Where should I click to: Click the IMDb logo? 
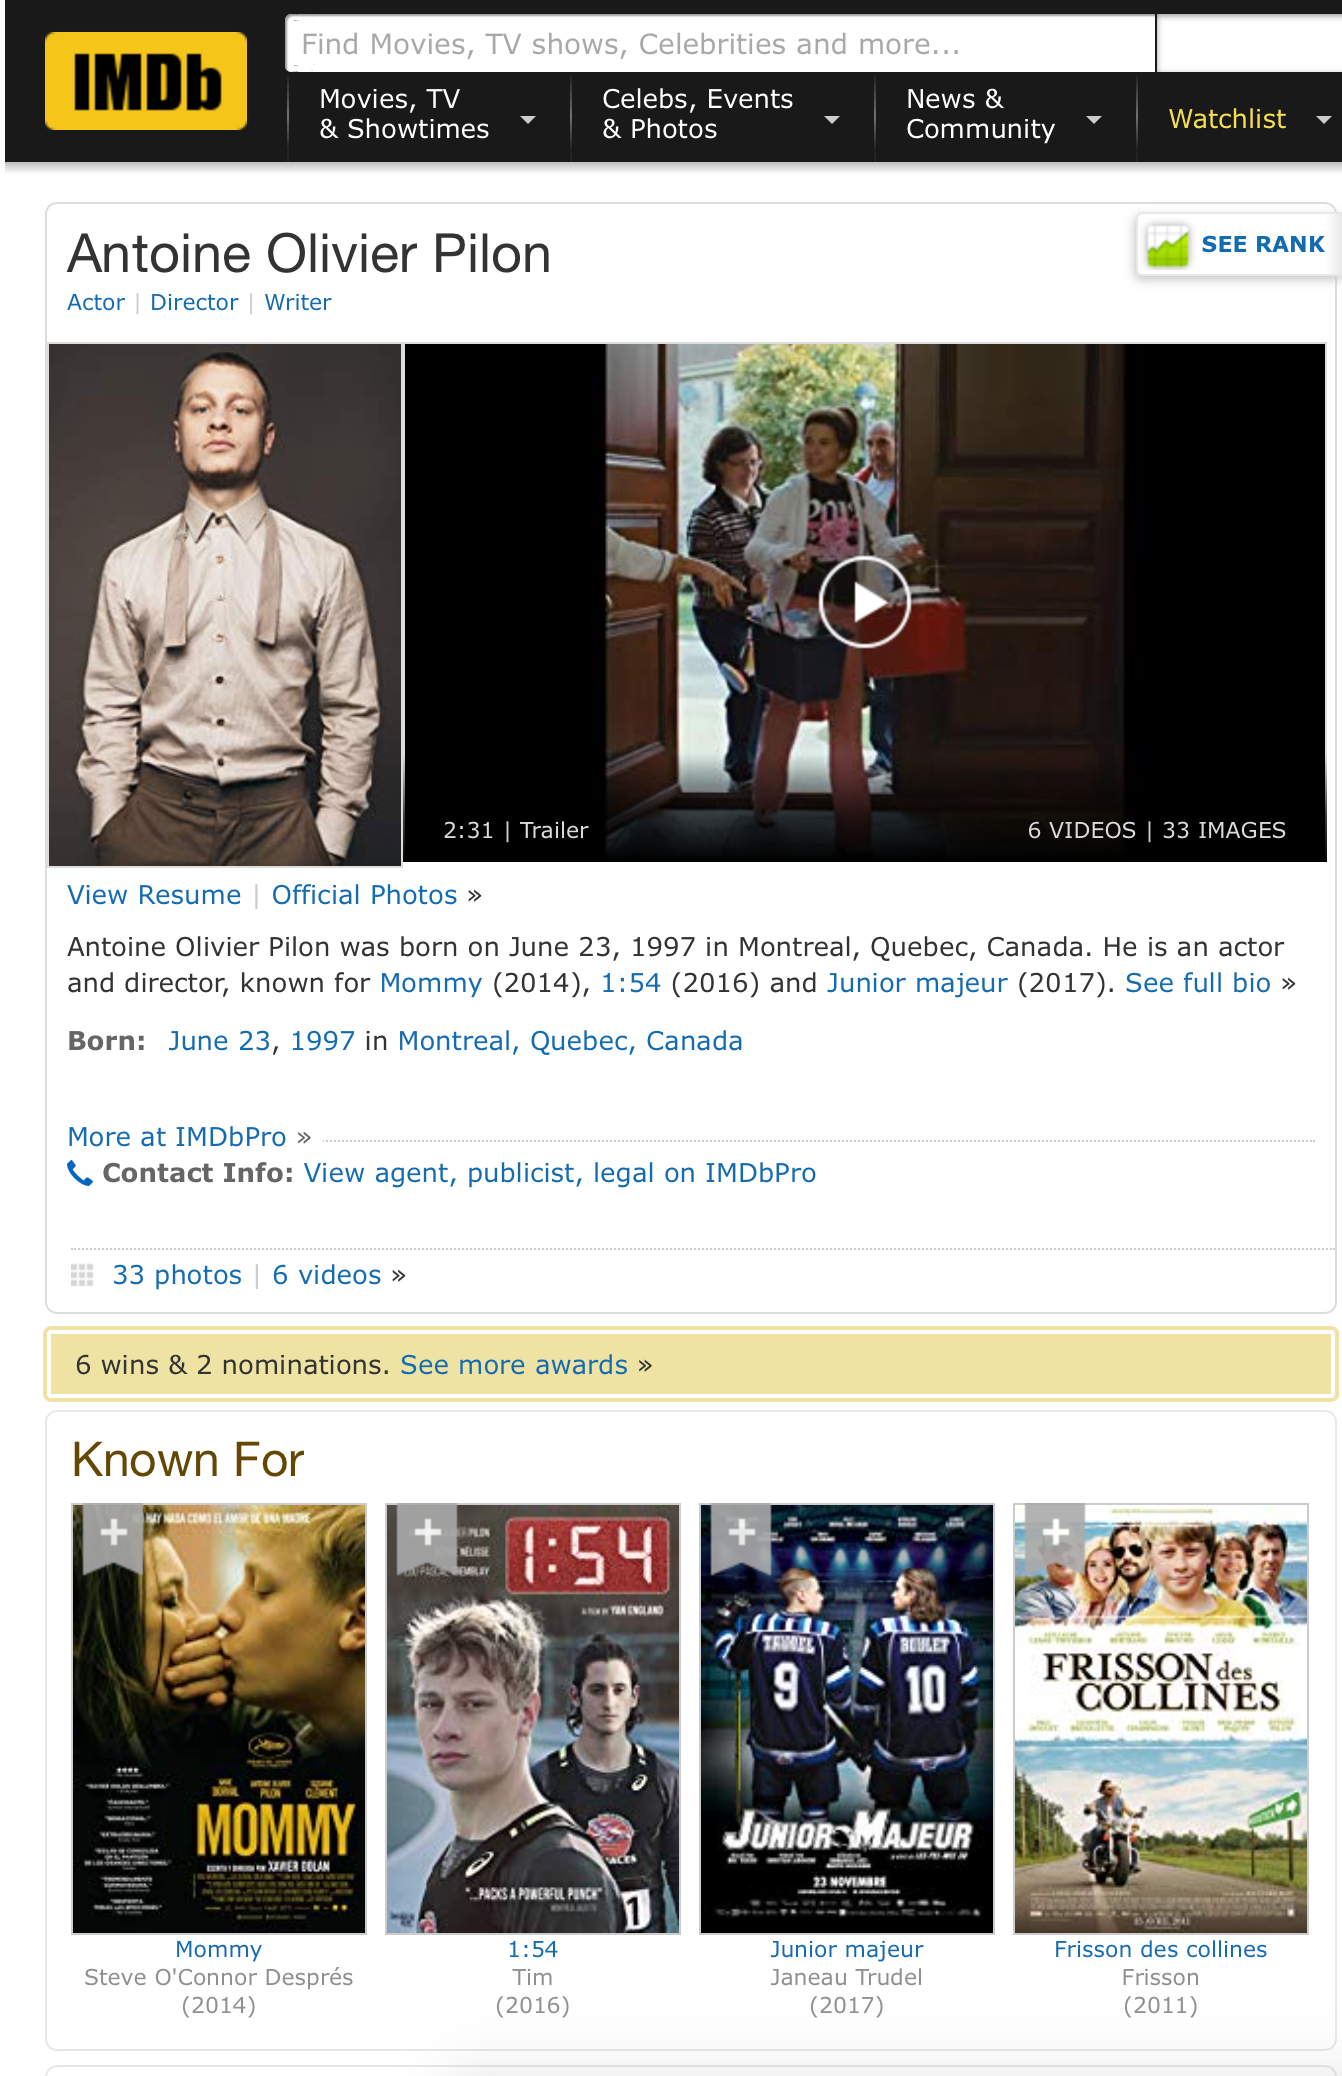coord(146,81)
